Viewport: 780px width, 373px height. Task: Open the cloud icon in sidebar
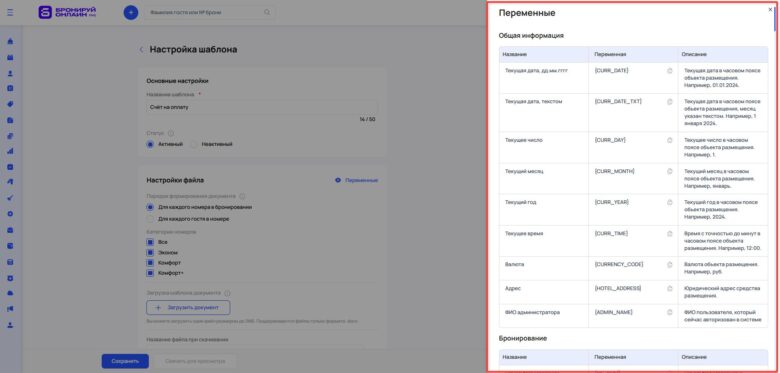[10, 293]
